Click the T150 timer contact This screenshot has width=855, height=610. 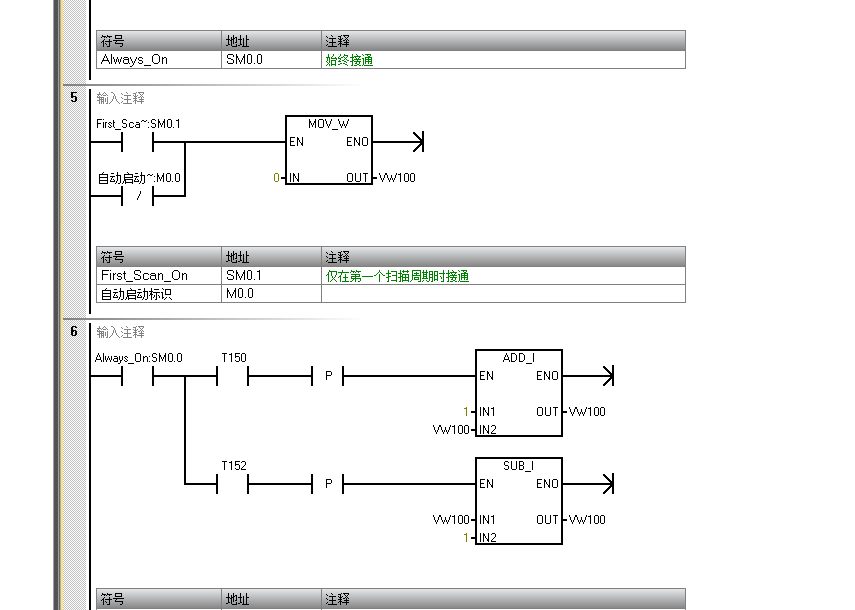pos(232,376)
